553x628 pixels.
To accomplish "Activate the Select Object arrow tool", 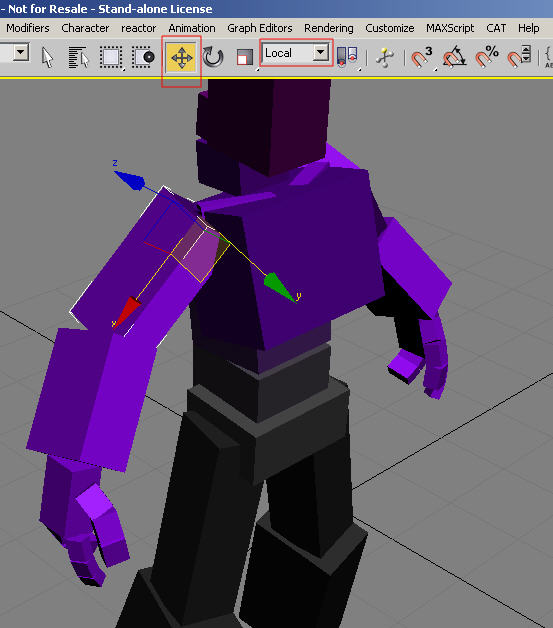I will [47, 57].
